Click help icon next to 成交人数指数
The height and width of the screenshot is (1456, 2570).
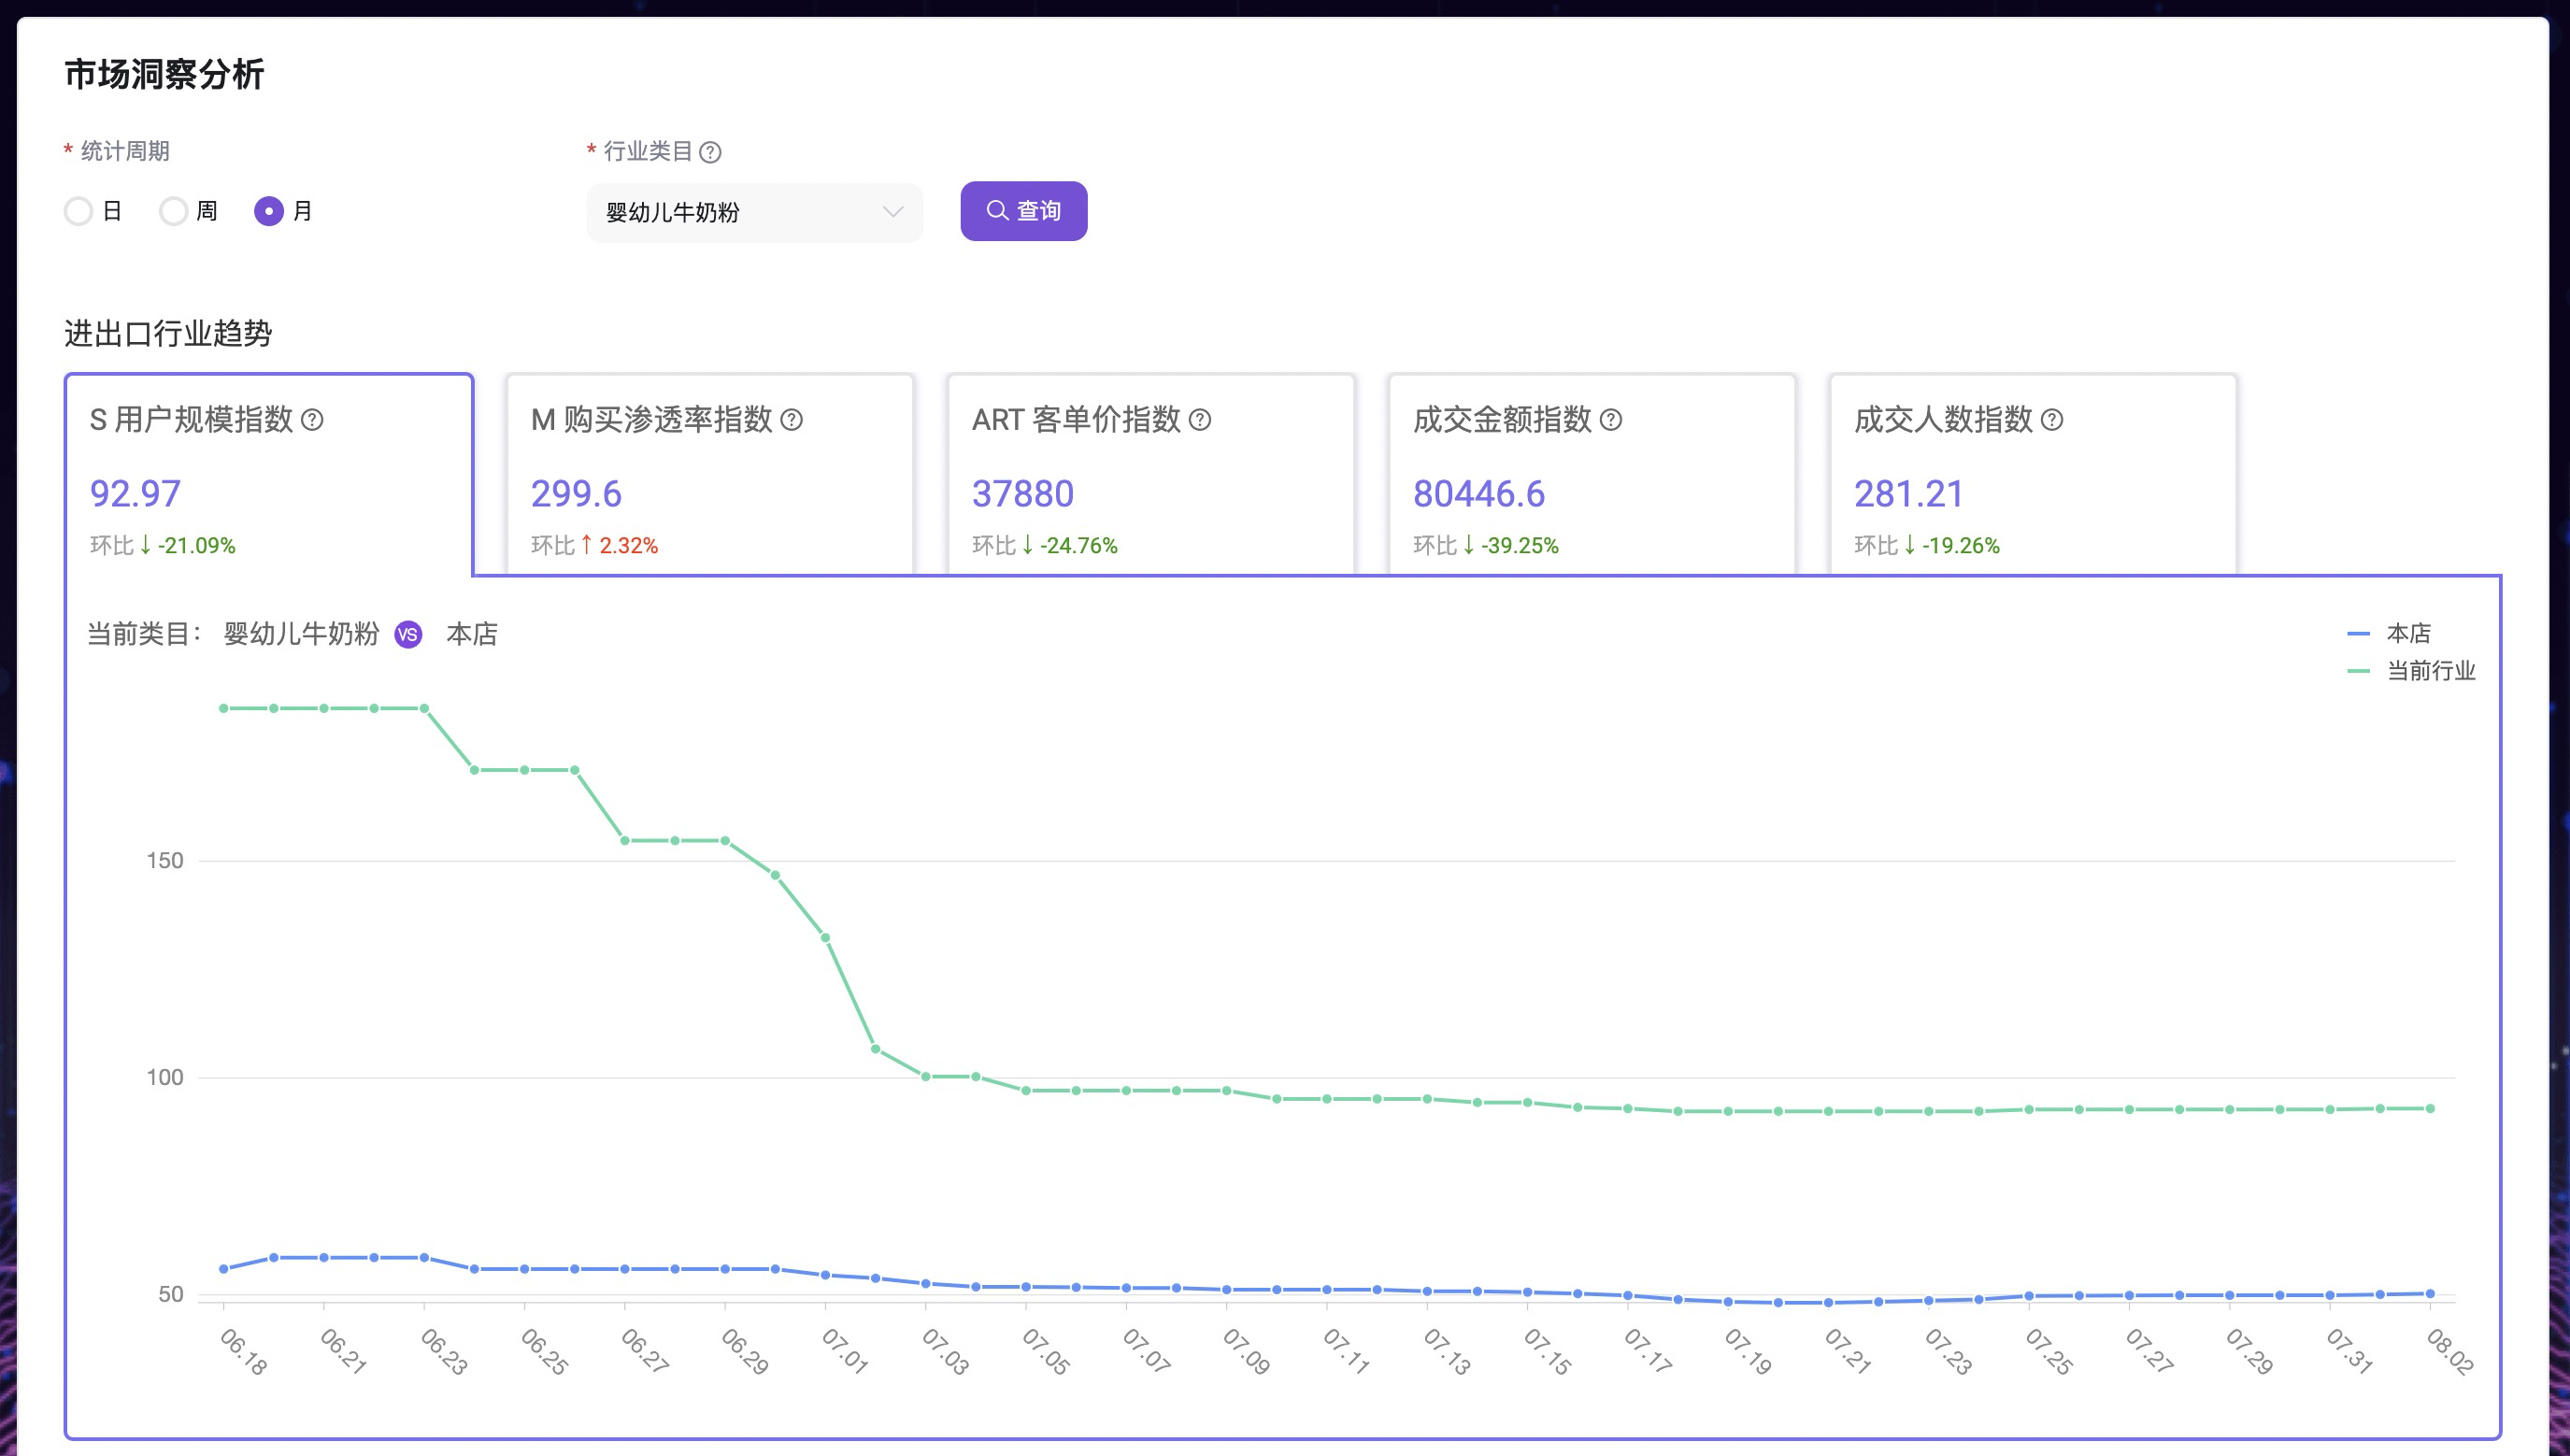[x=2052, y=420]
